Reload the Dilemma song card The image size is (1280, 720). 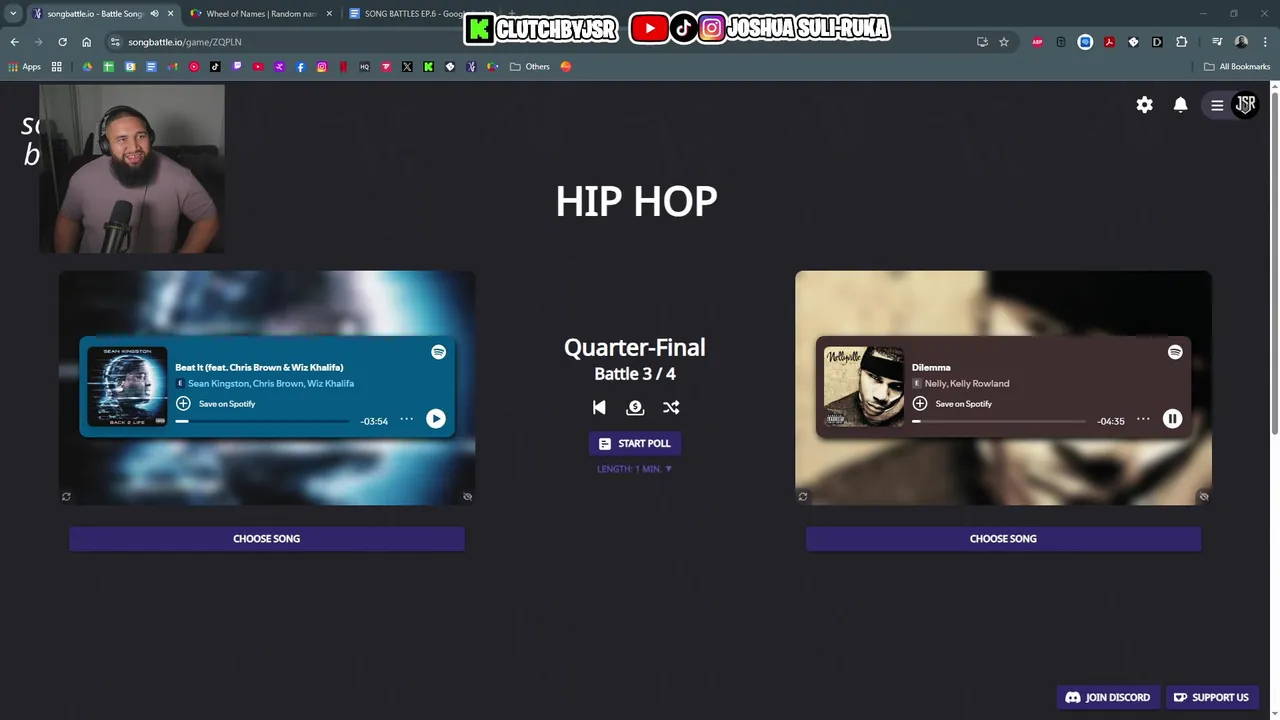(x=802, y=496)
